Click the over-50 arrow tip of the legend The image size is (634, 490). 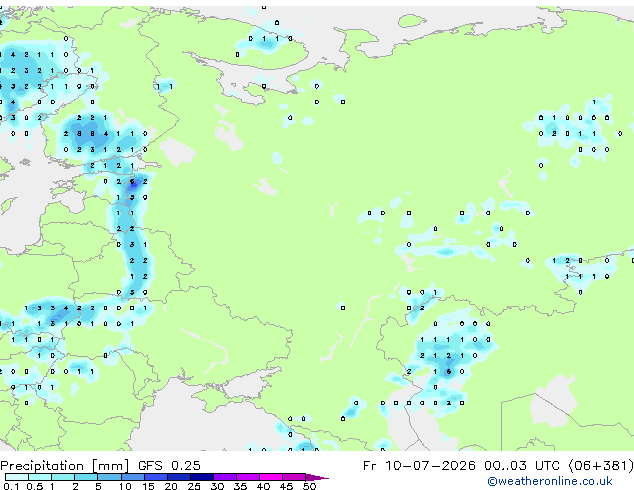click(x=317, y=478)
